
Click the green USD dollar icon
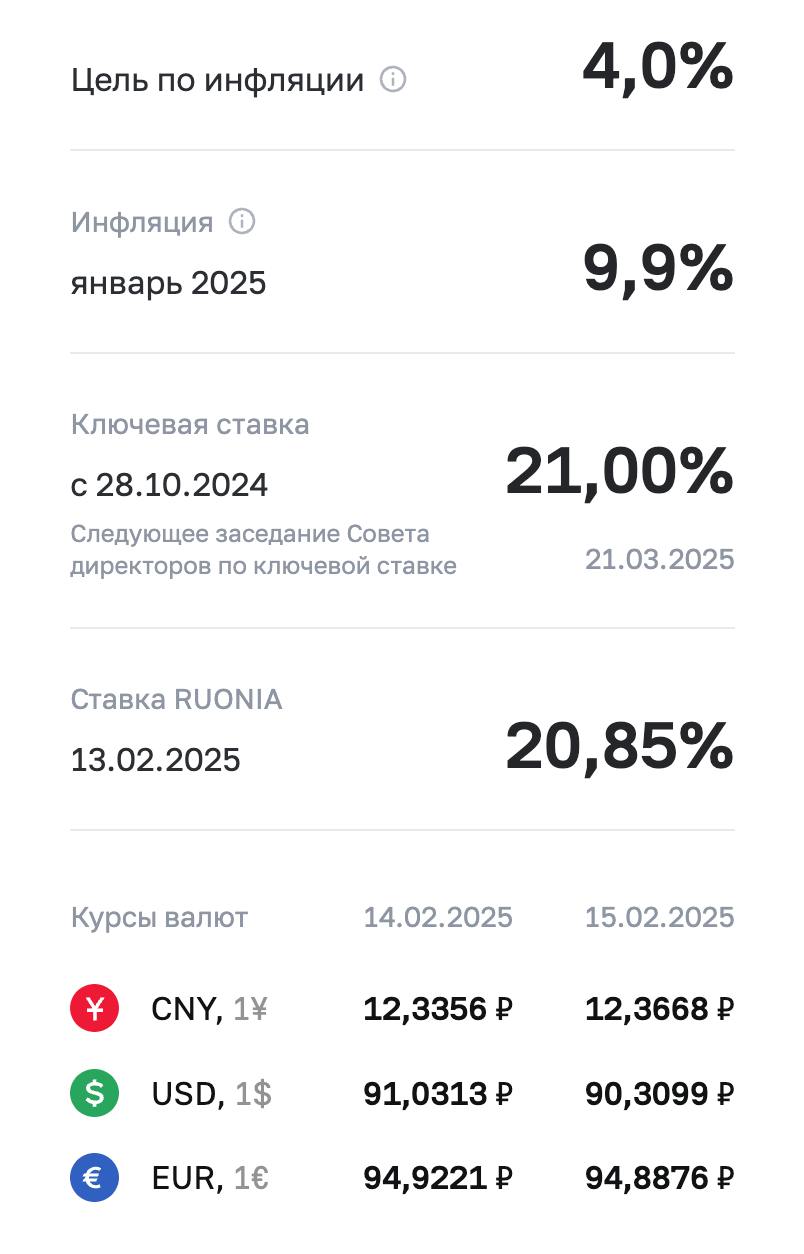coord(95,1094)
